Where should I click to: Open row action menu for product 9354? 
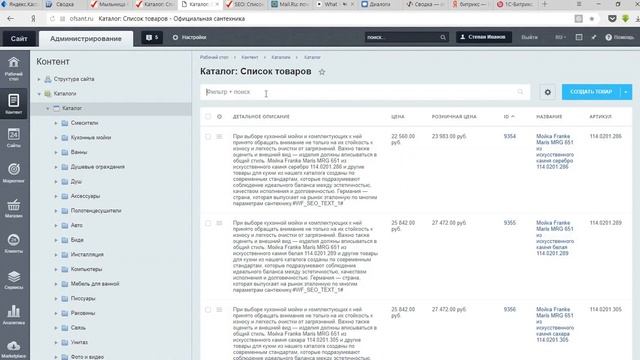219,137
